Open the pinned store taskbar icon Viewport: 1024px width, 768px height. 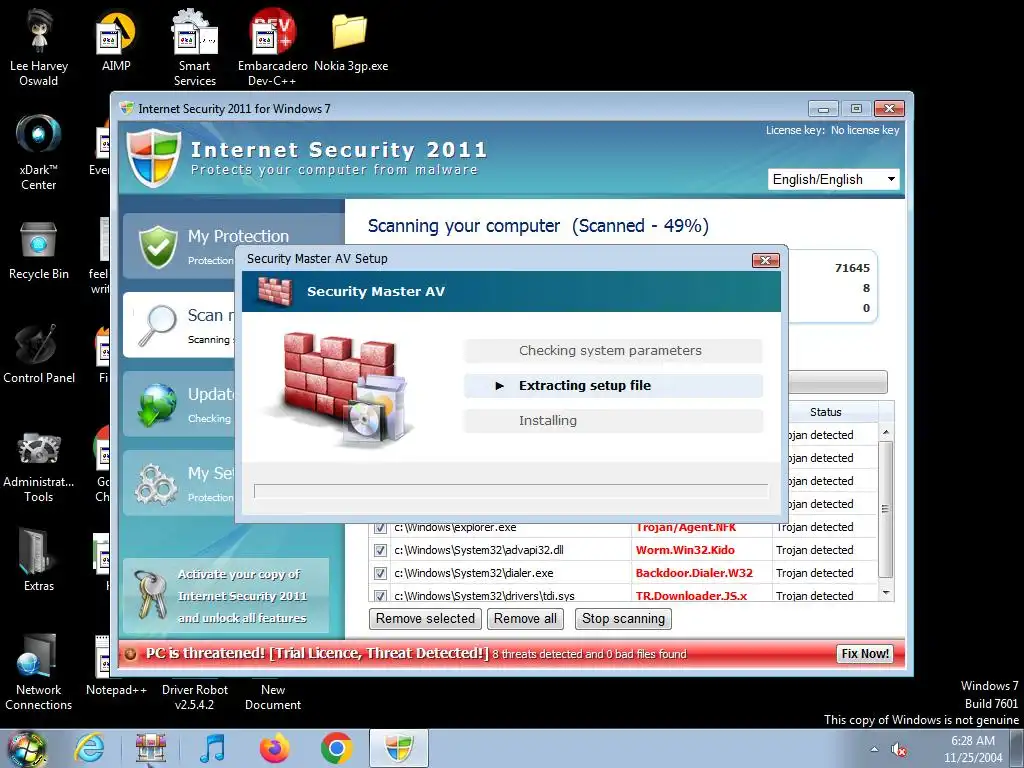[151, 748]
